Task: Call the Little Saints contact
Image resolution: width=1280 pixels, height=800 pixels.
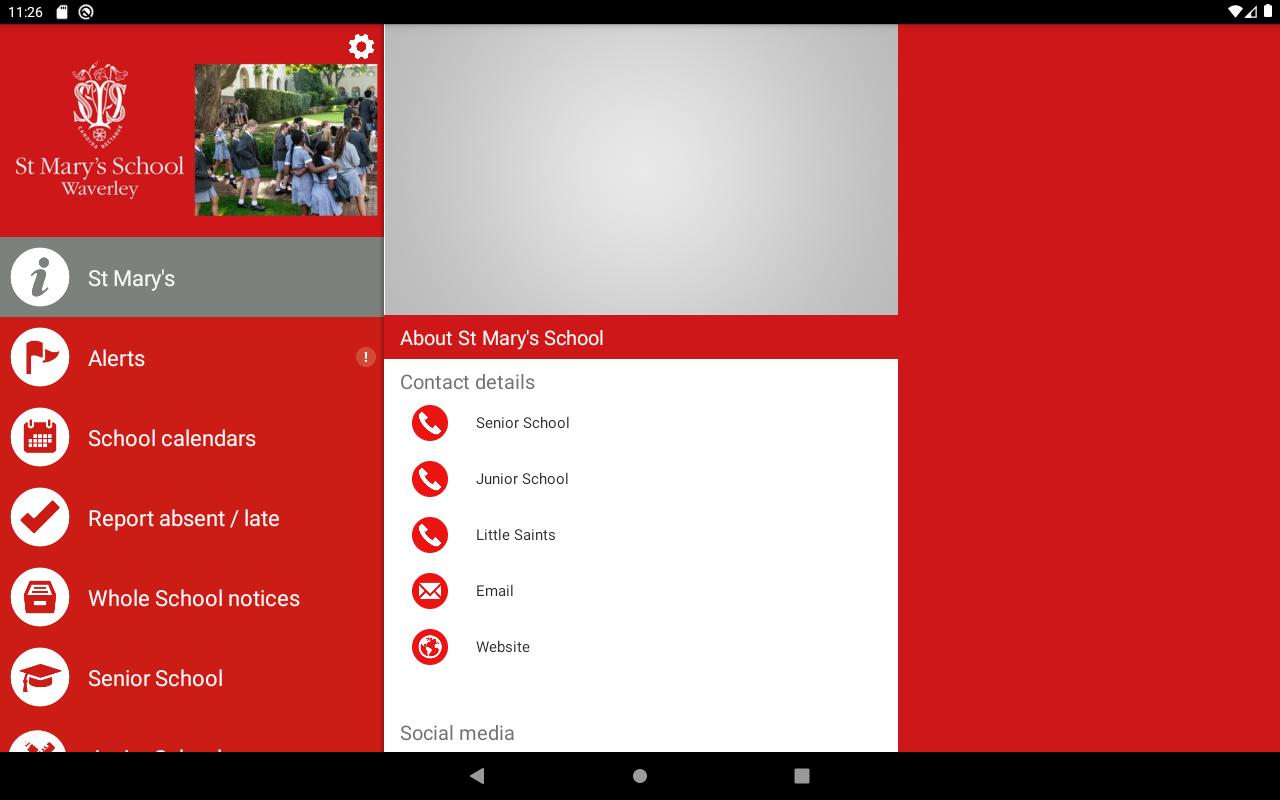Action: 641,535
